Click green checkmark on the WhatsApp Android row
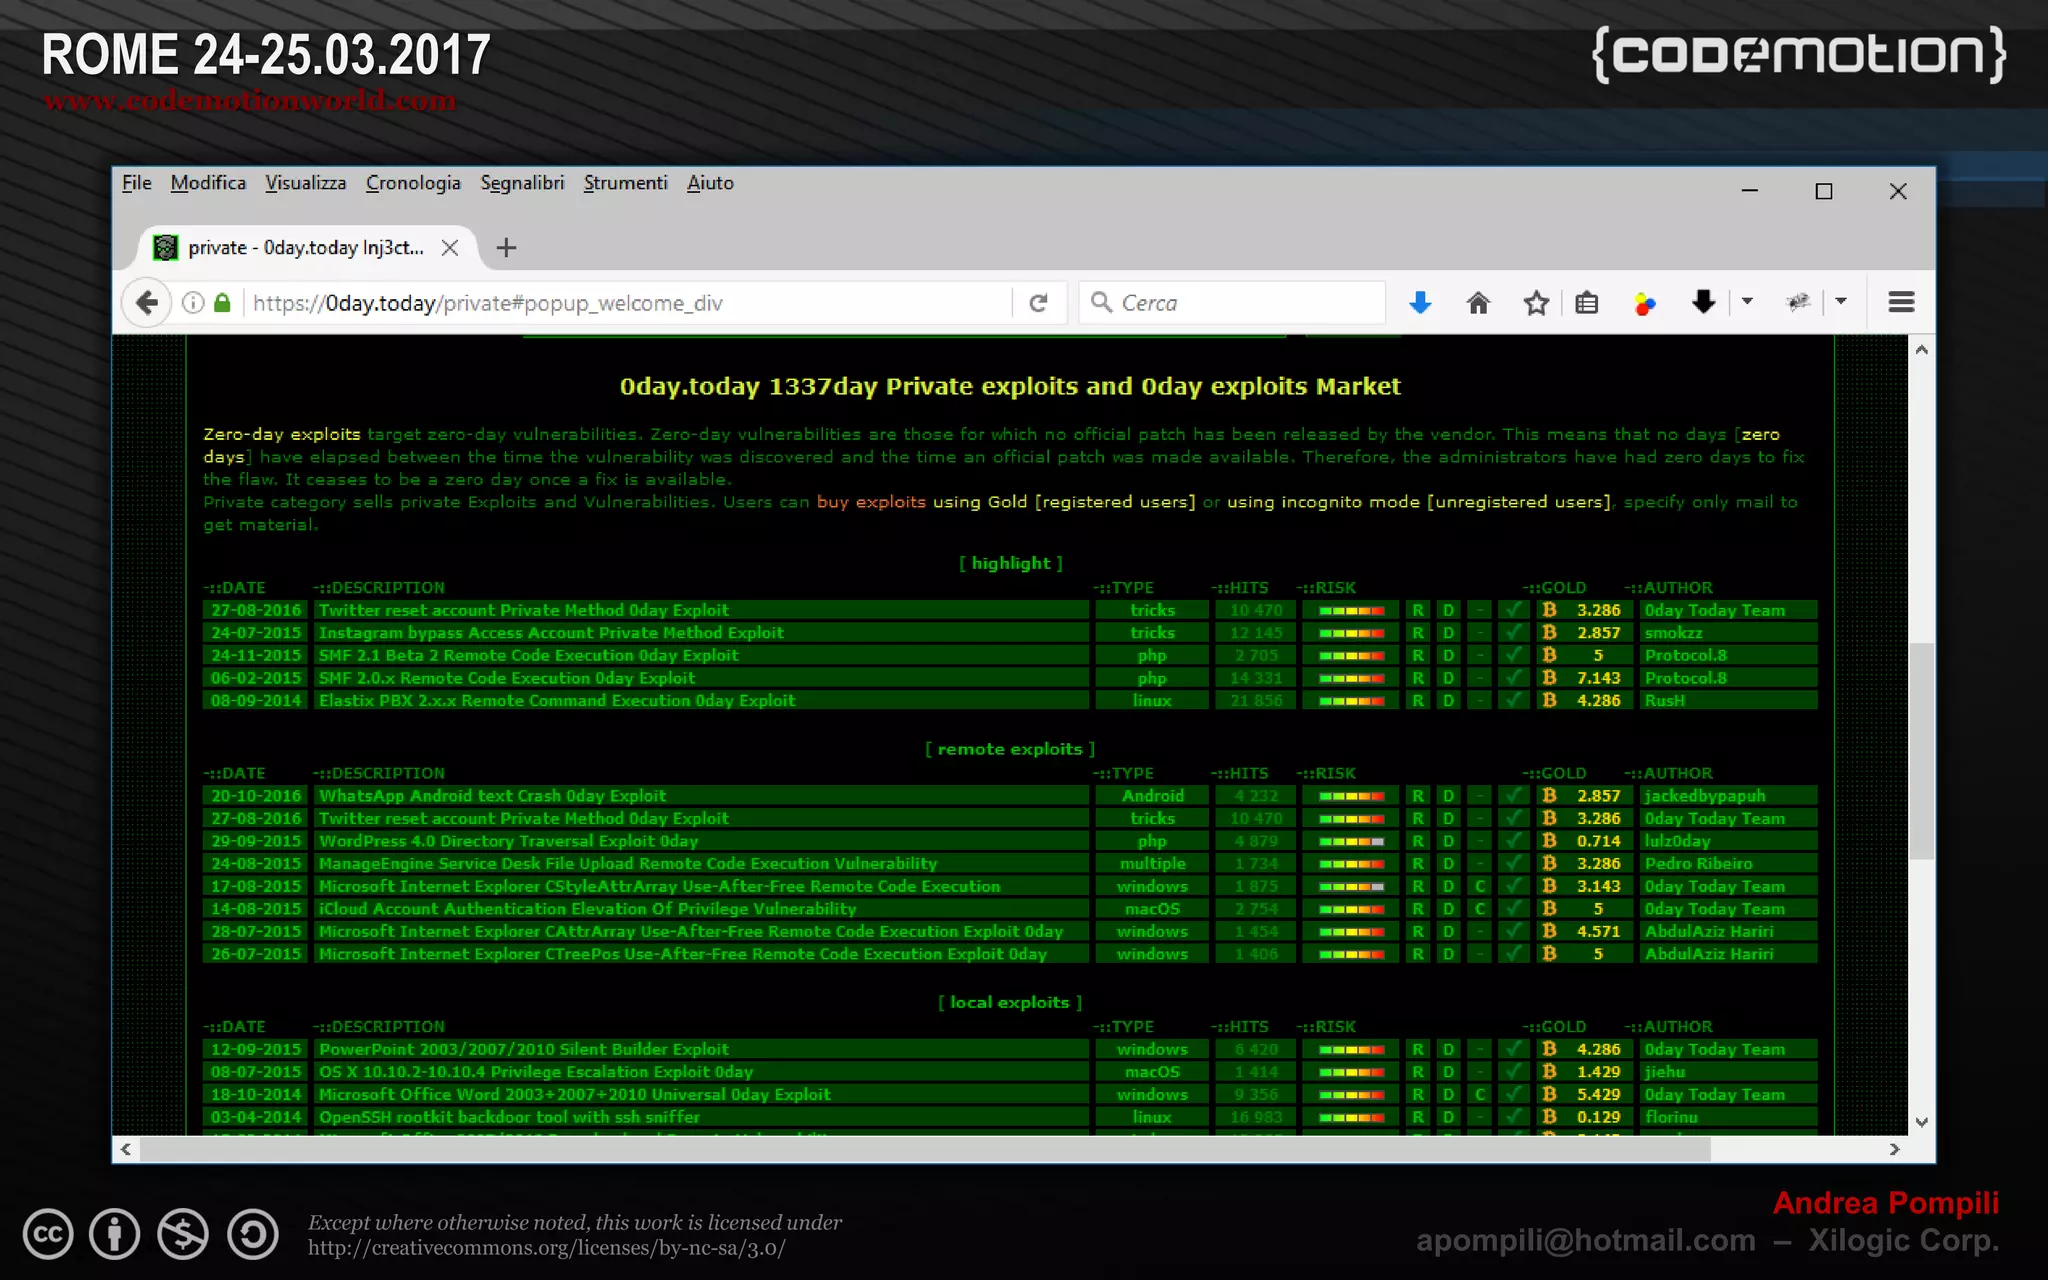Screen dimensions: 2048x1280 tap(1515, 796)
